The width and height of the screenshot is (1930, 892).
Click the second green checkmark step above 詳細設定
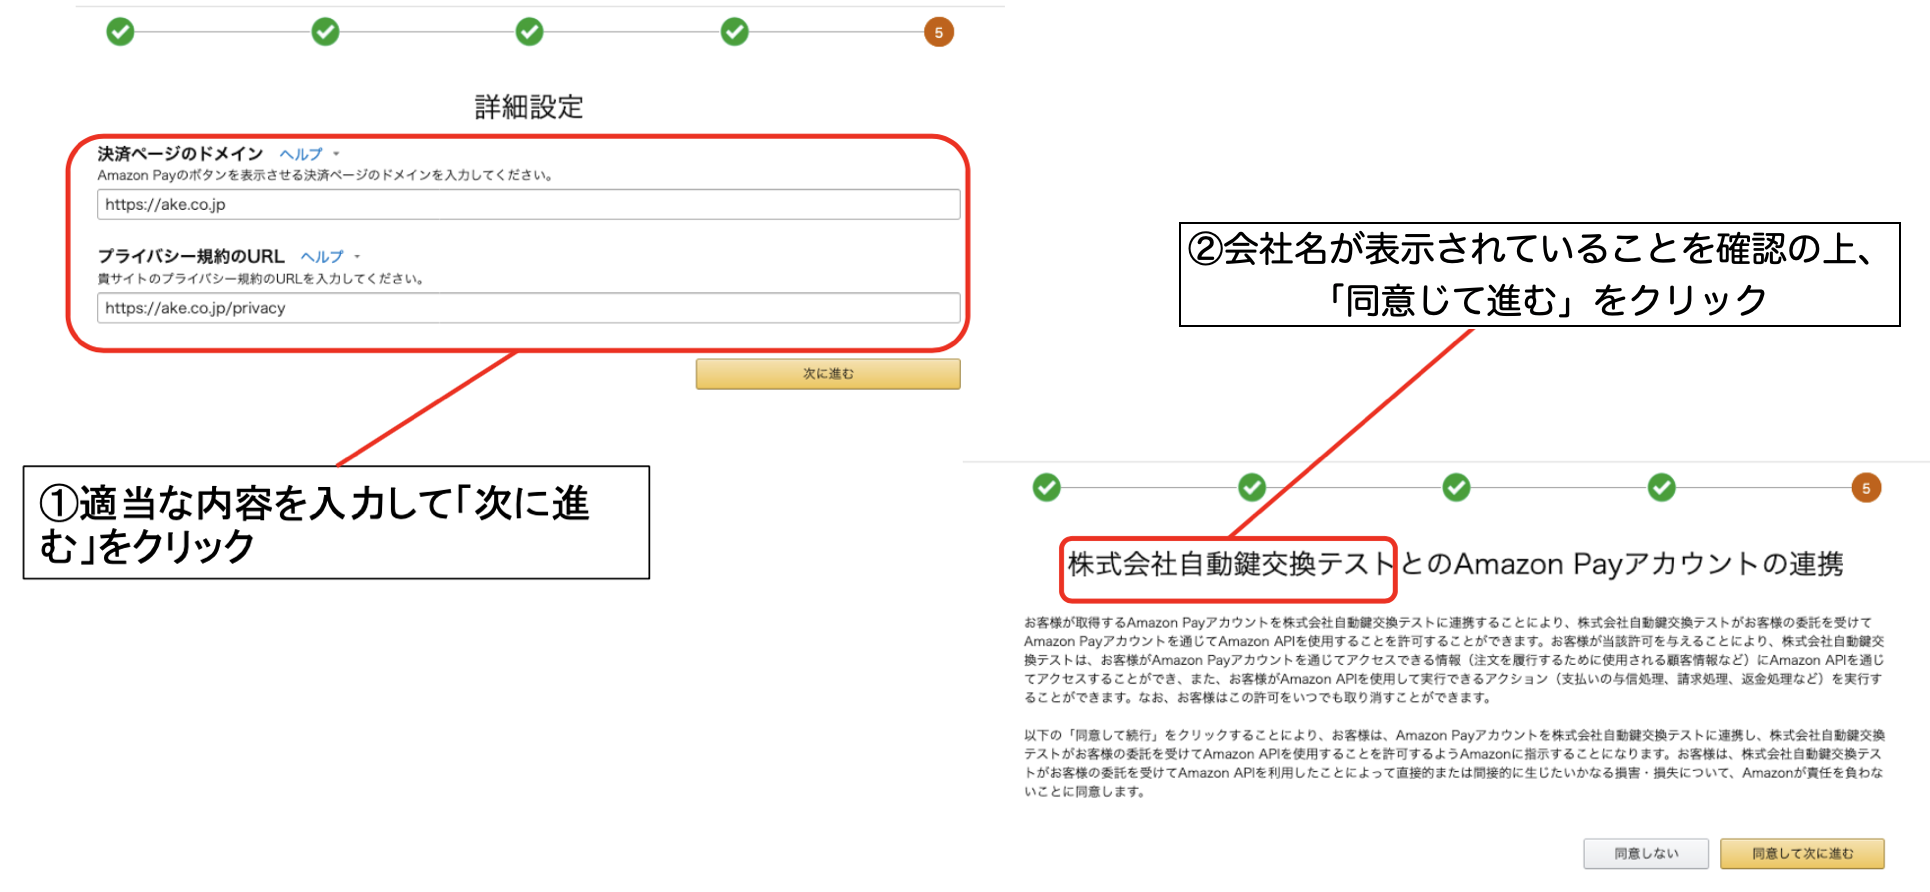[x=325, y=32]
